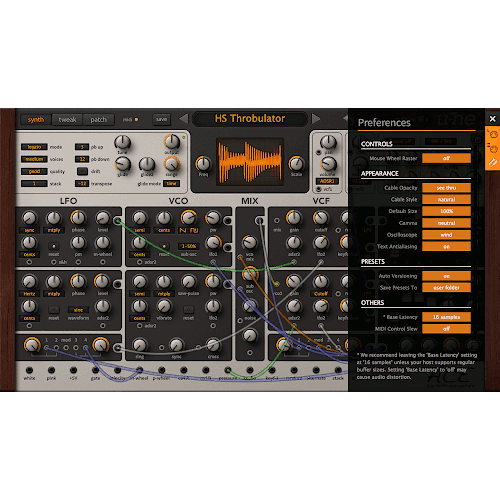Click the saw-pulse knob in VCO
This screenshot has height=500, width=500.
pyautogui.click(x=189, y=282)
